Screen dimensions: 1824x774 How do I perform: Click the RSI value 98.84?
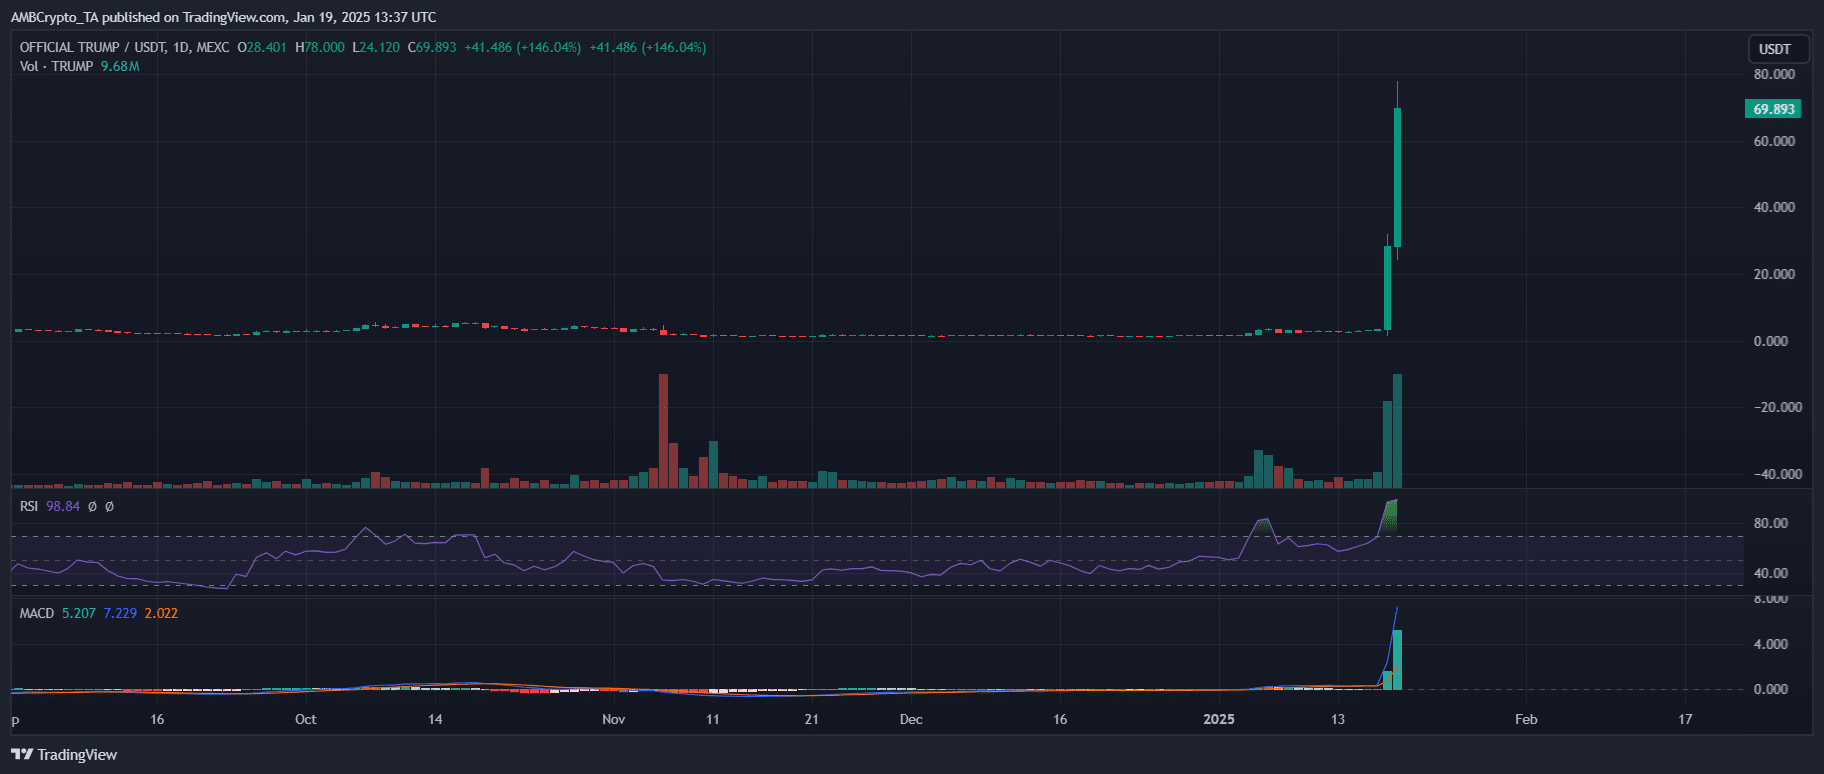coord(63,506)
